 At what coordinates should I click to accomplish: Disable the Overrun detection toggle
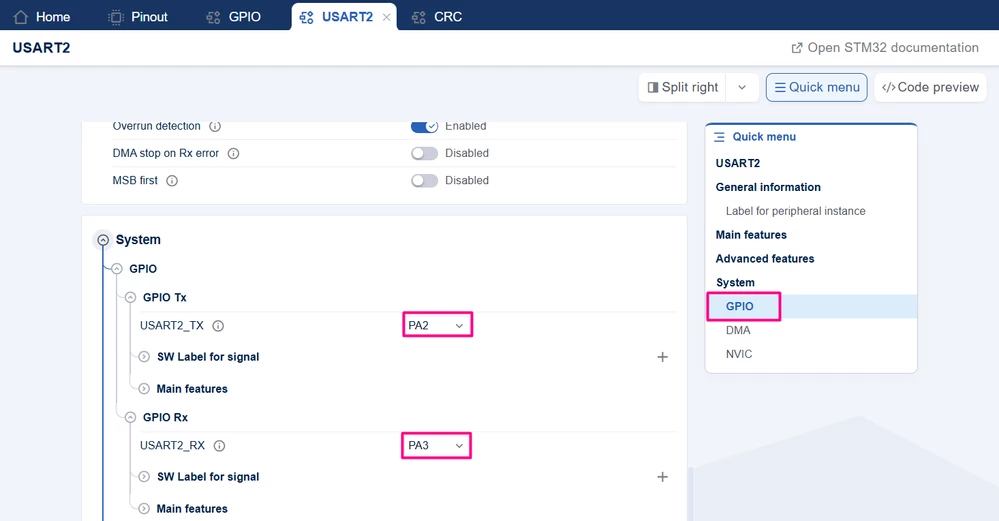(x=424, y=126)
